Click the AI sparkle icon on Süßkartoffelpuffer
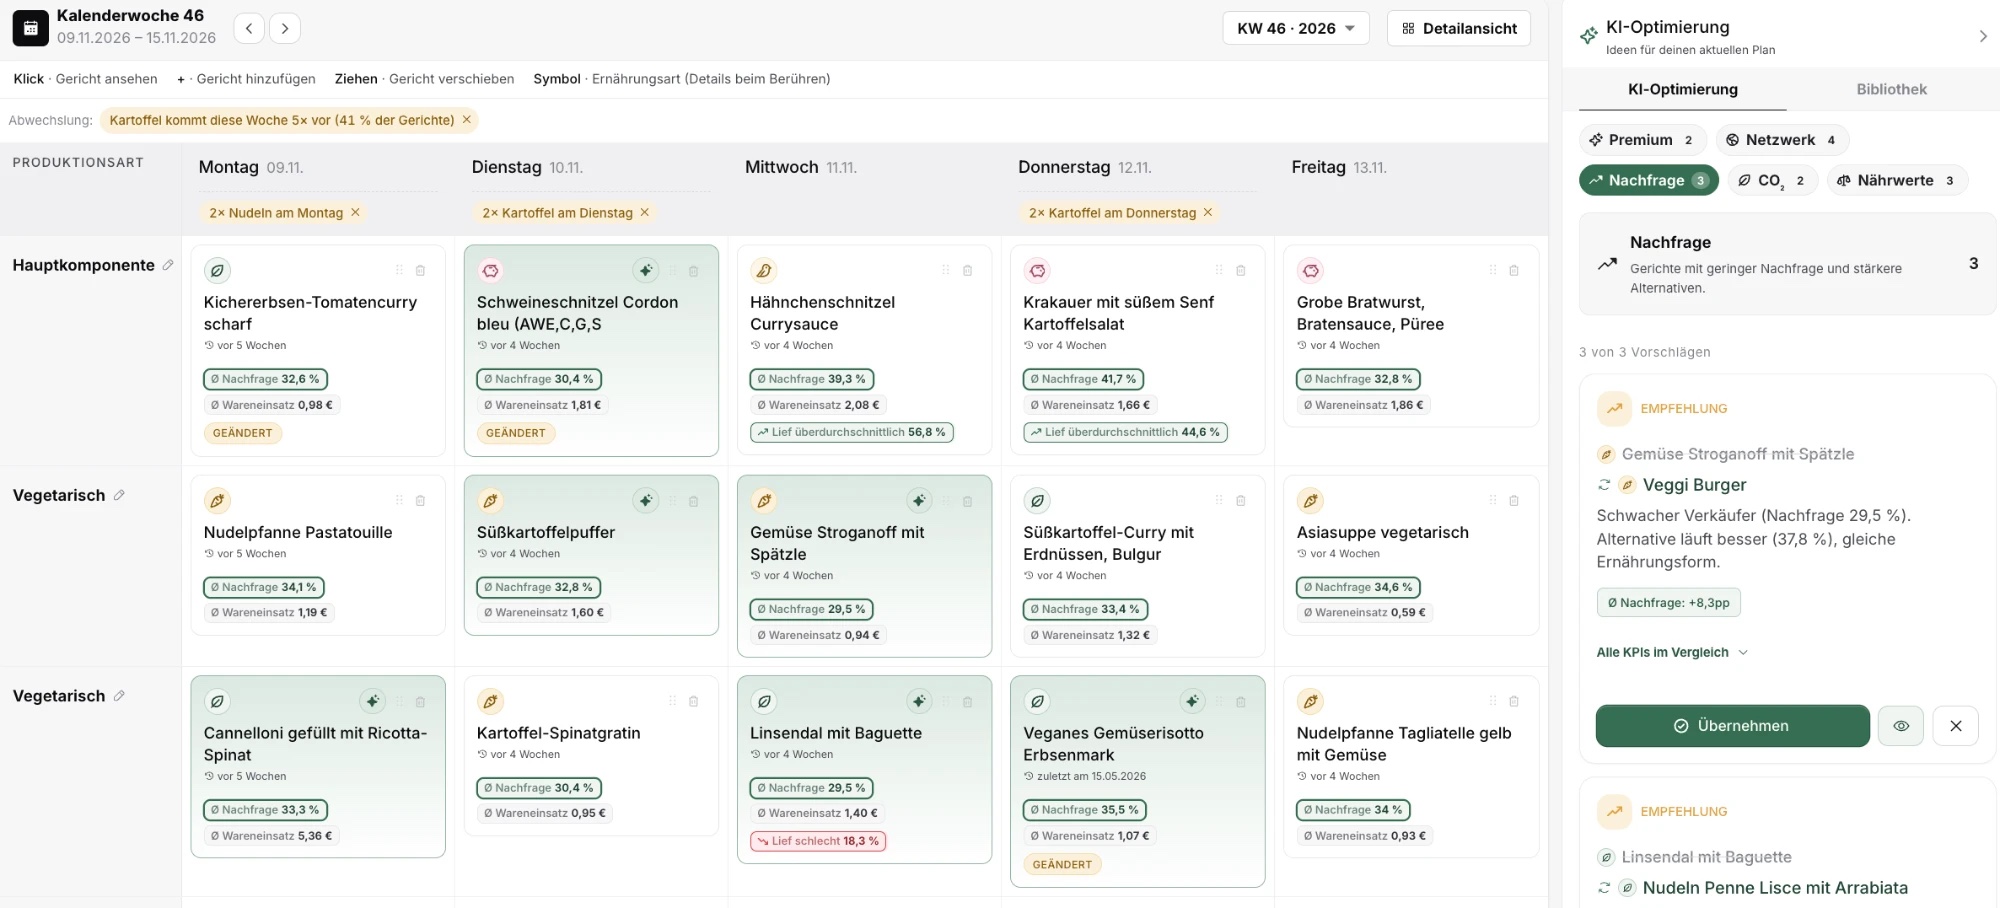 pyautogui.click(x=646, y=501)
